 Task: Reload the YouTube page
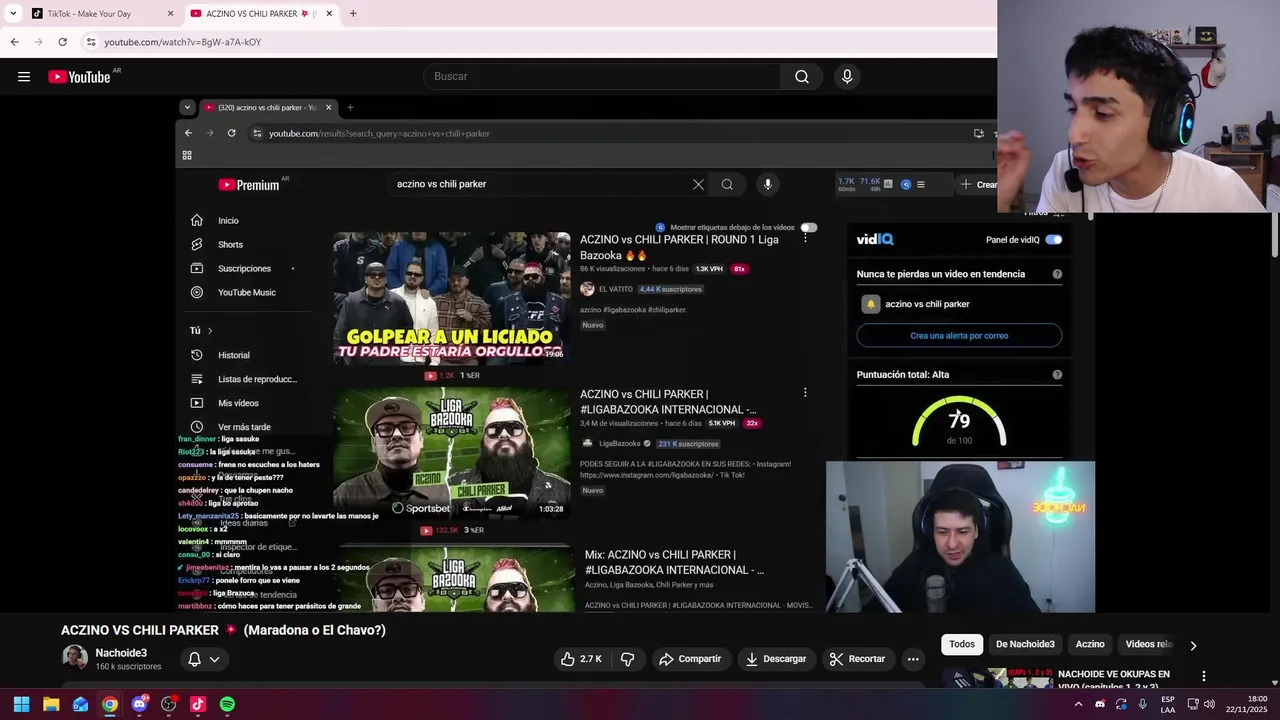tap(62, 42)
